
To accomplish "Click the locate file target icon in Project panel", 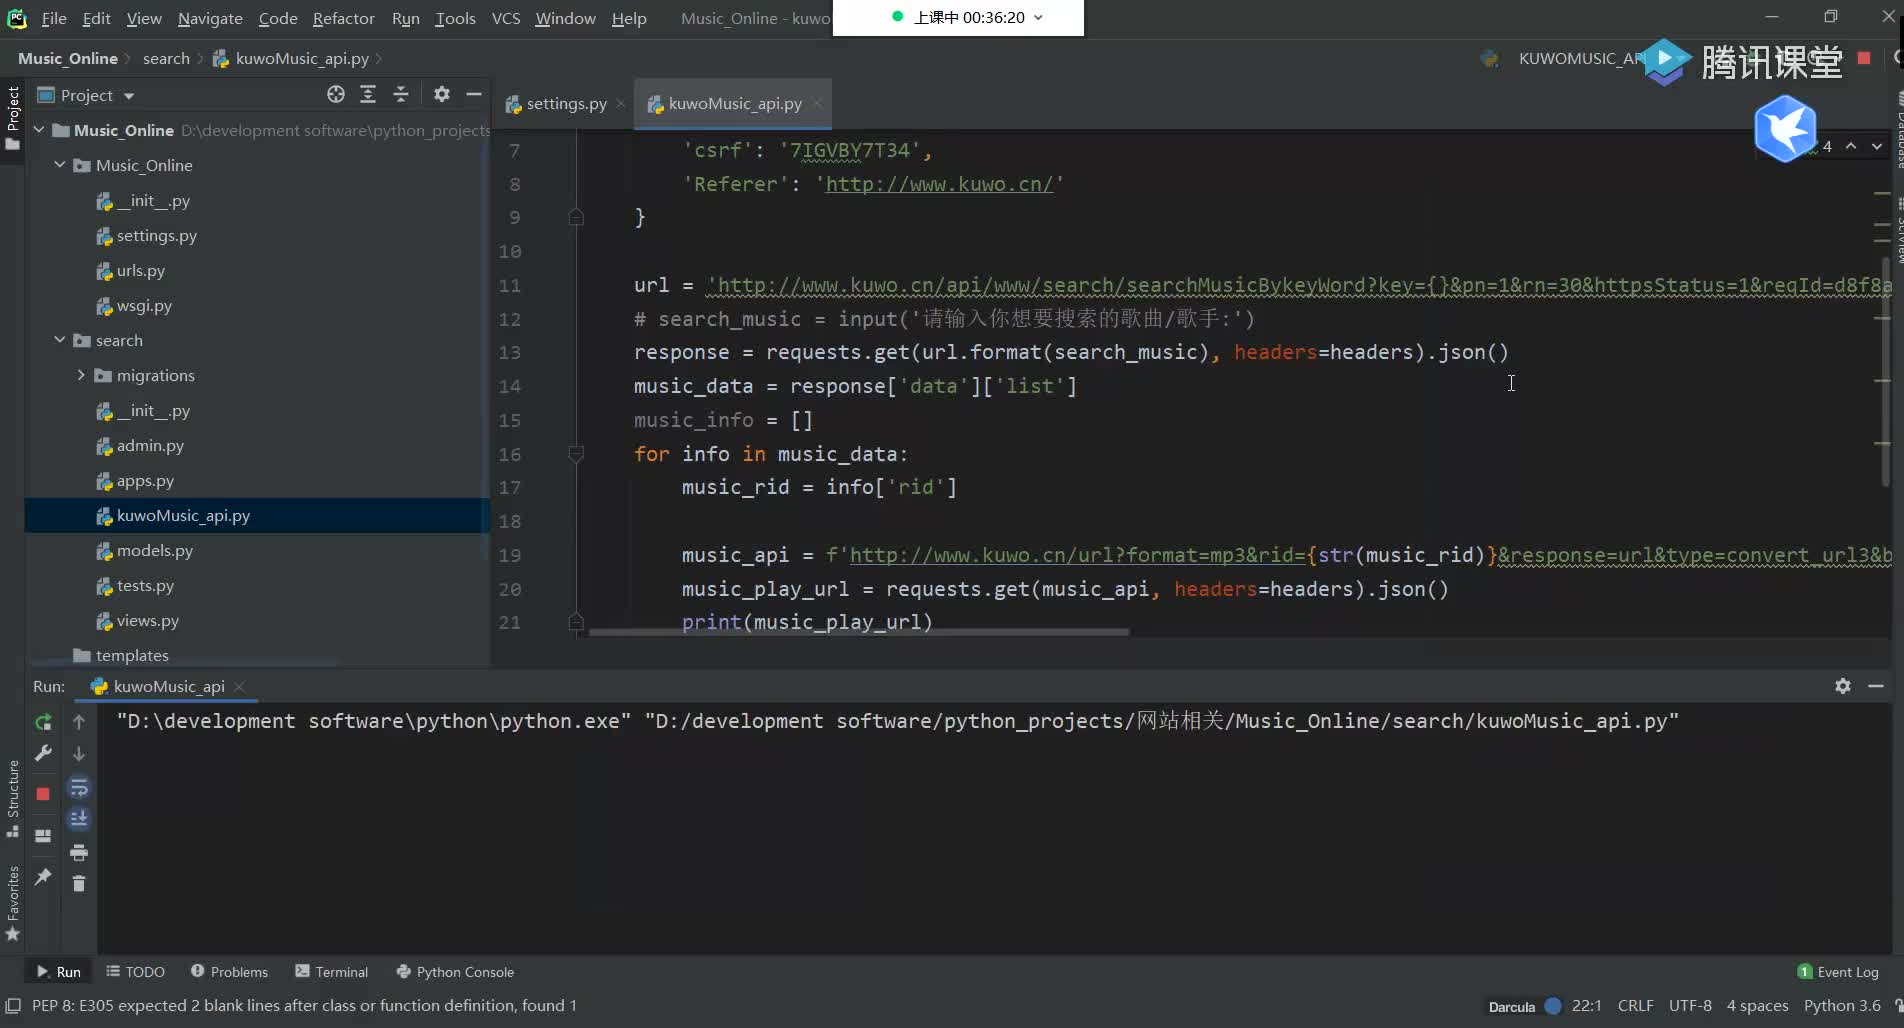I will 336,94.
